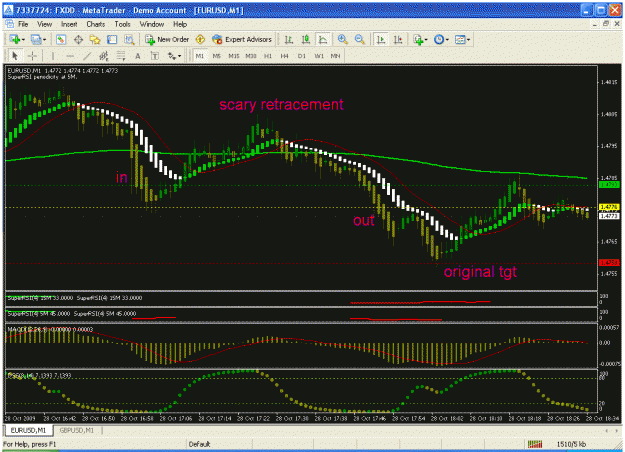Viewport: 625px width, 452px height.
Task: Select the Horizontal Line tool
Action: pos(70,56)
